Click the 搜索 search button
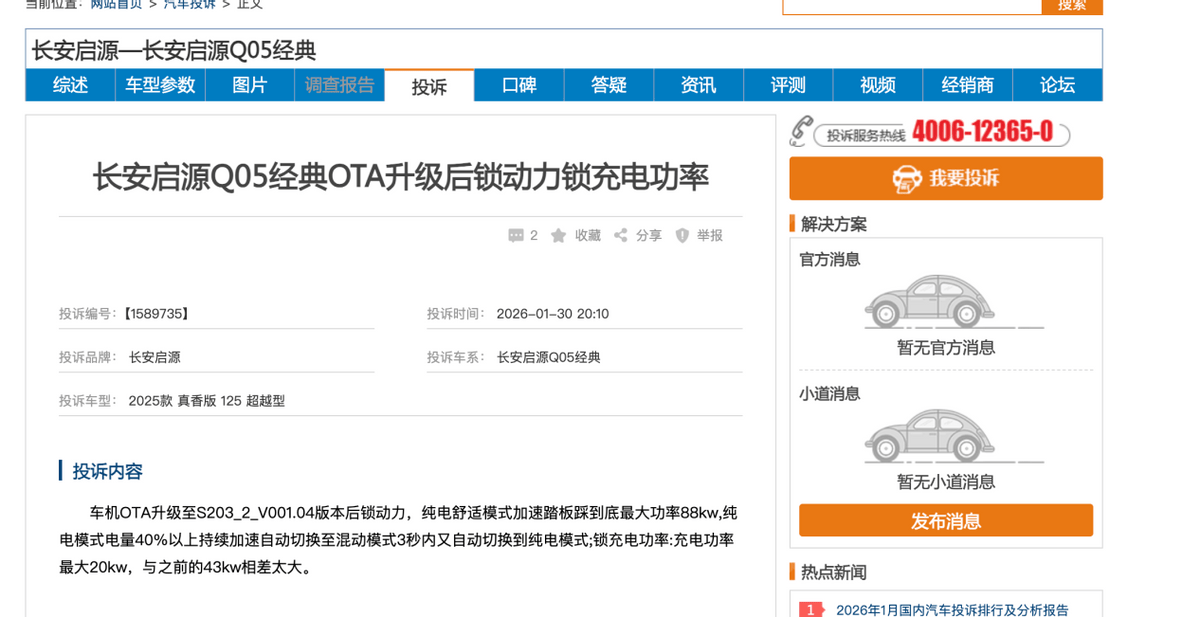Screen dimensions: 1200x617 (1072, 5)
